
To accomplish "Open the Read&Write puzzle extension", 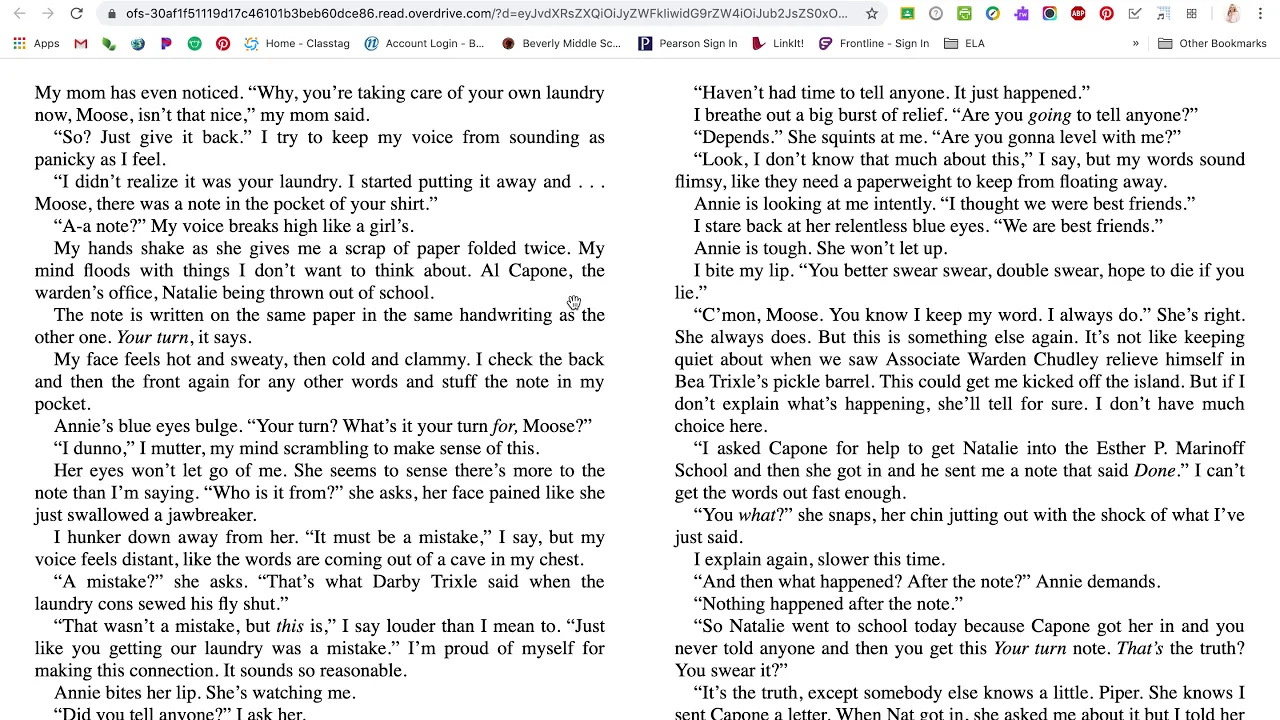I will (x=1021, y=14).
